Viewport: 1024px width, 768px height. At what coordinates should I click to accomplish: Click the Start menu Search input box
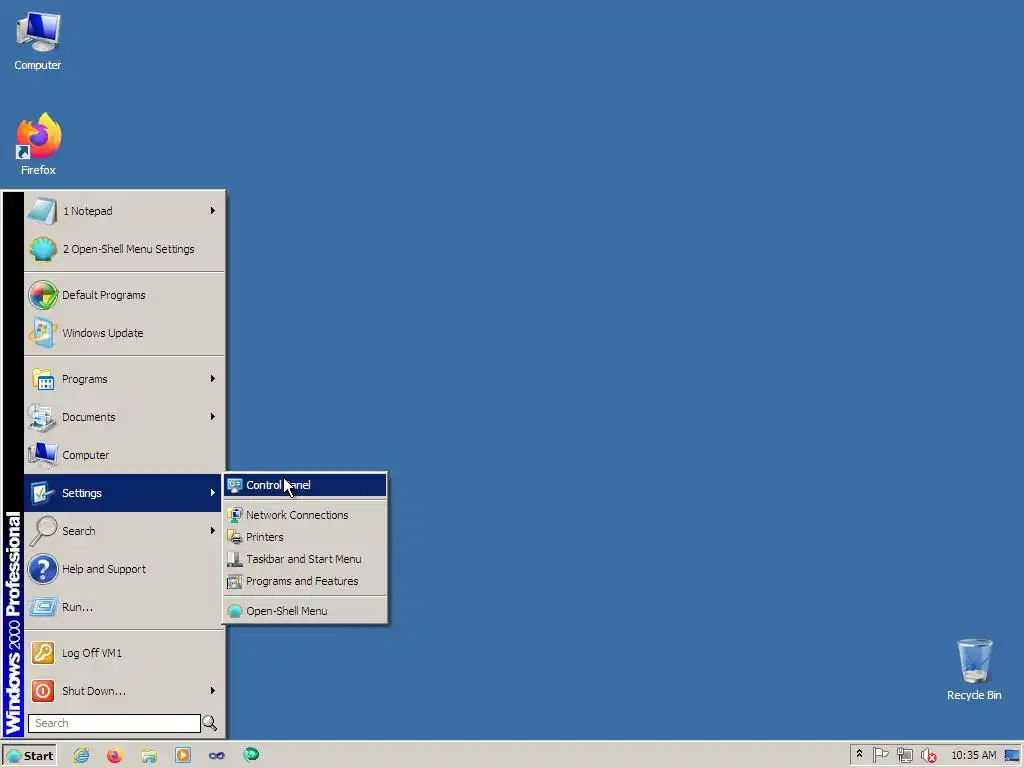[x=114, y=723]
